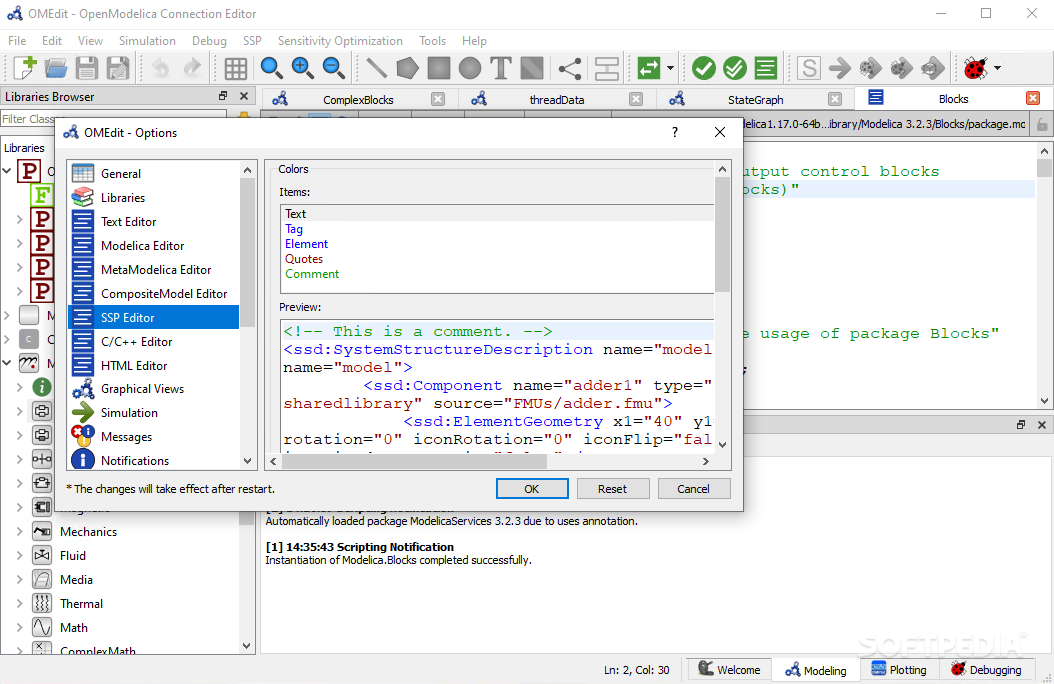
Task: Select Notifications in Options list
Action: pos(154,461)
